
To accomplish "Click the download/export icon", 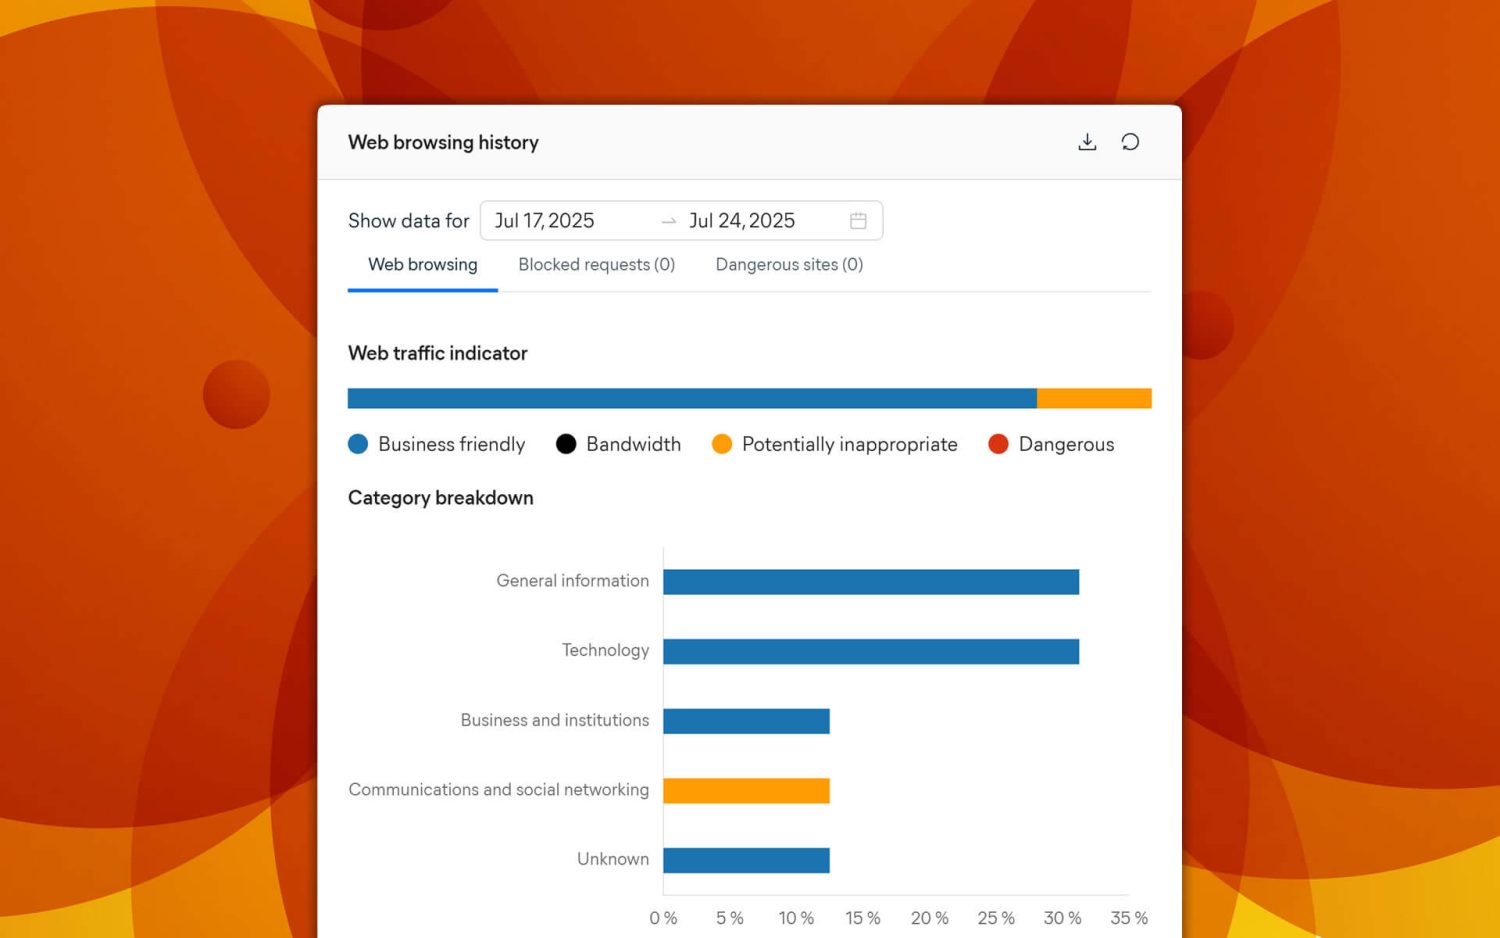I will click(x=1087, y=142).
